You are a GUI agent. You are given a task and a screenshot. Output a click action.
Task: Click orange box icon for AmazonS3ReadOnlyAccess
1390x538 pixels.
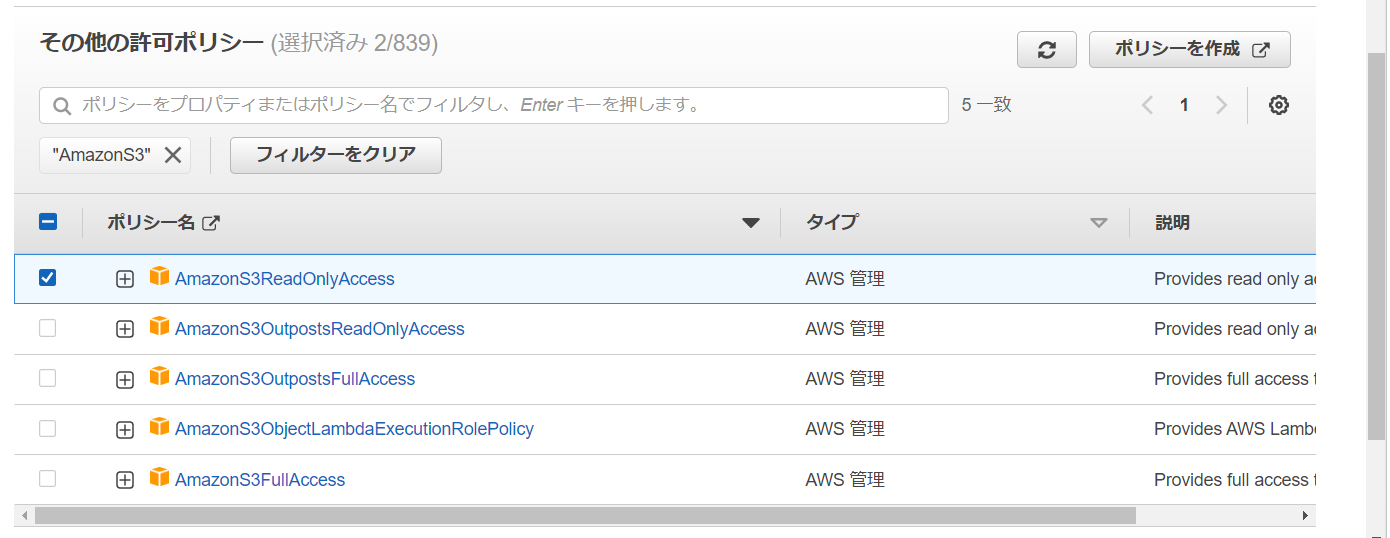point(159,276)
